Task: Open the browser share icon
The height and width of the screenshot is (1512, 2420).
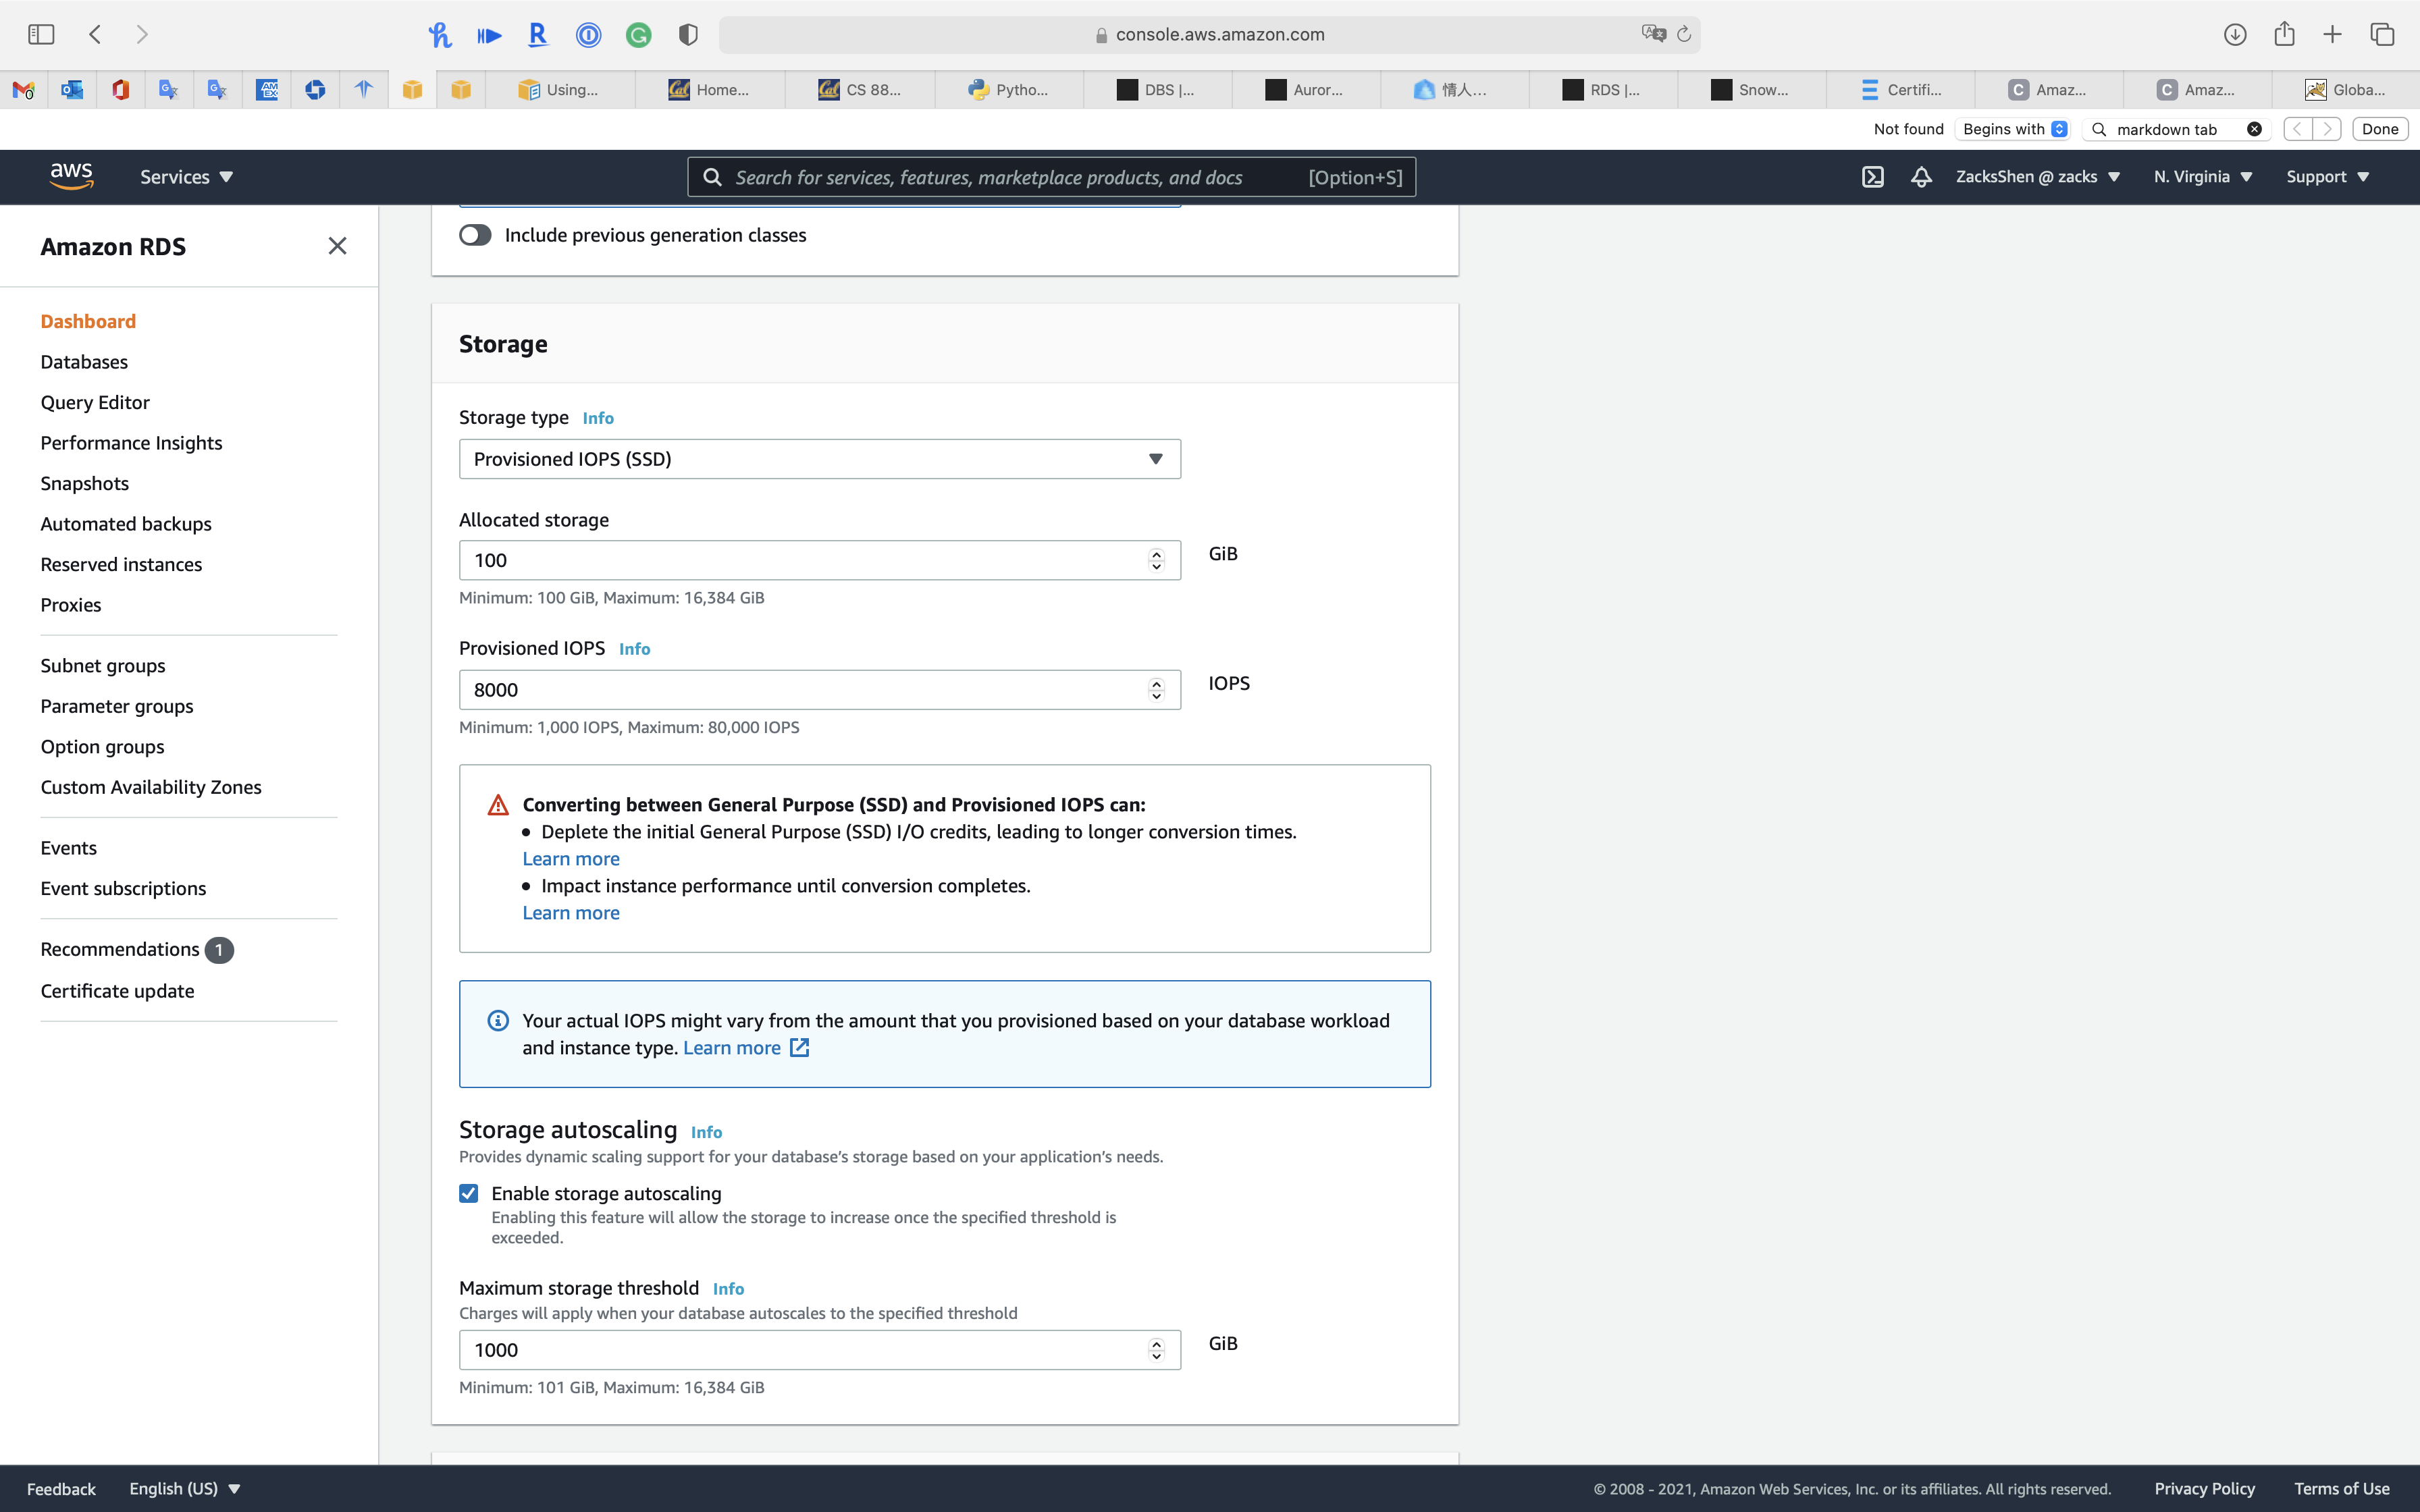Action: click(2284, 35)
